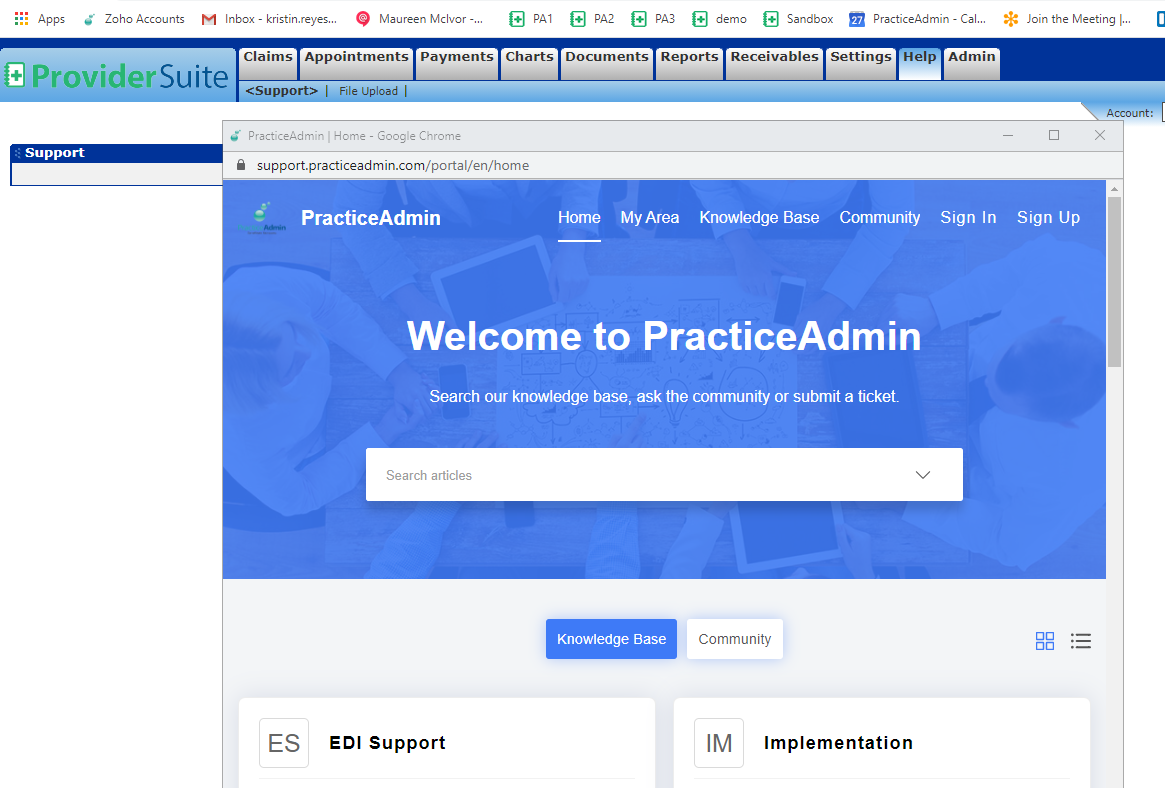Click the popup address bar URL
The height and width of the screenshot is (788, 1165).
coord(393,165)
